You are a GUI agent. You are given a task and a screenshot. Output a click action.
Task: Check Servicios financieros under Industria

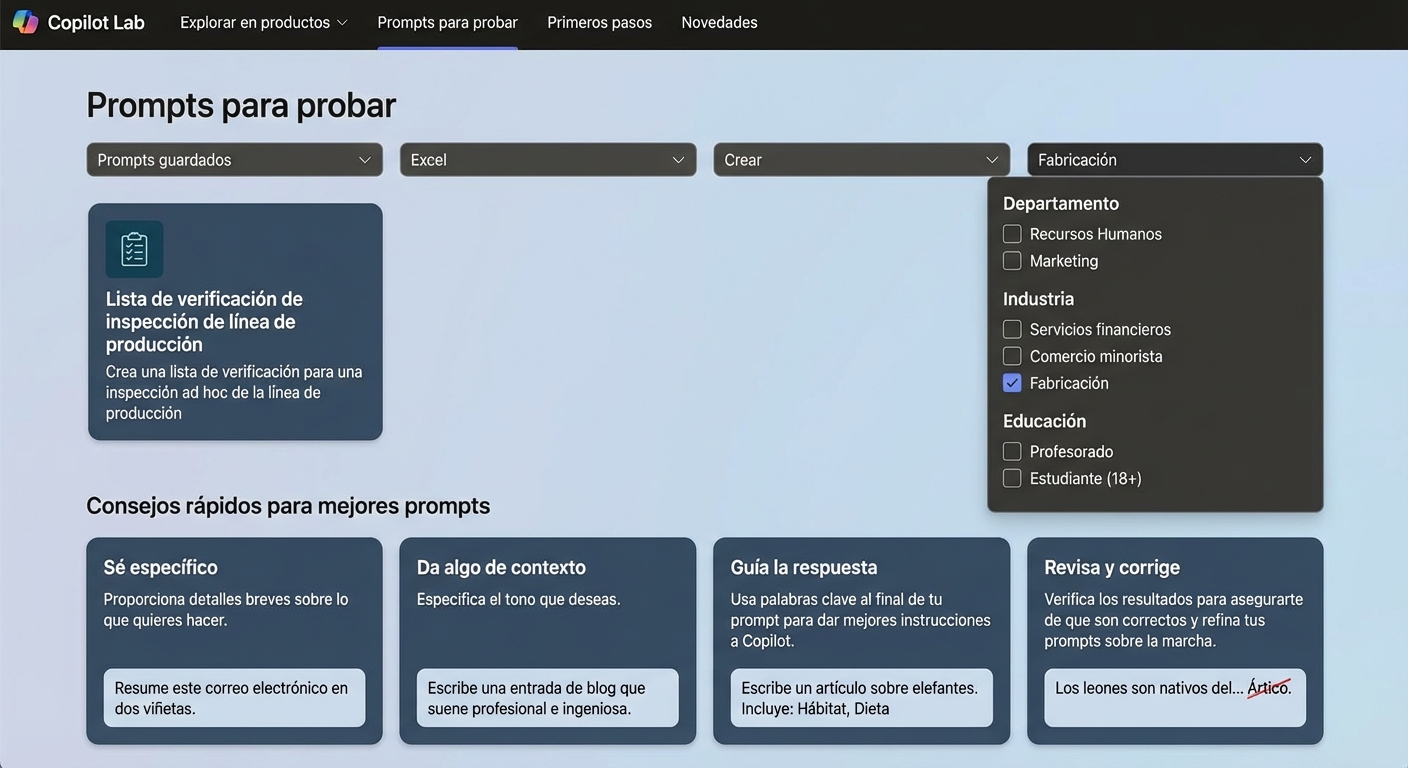[x=1011, y=329]
